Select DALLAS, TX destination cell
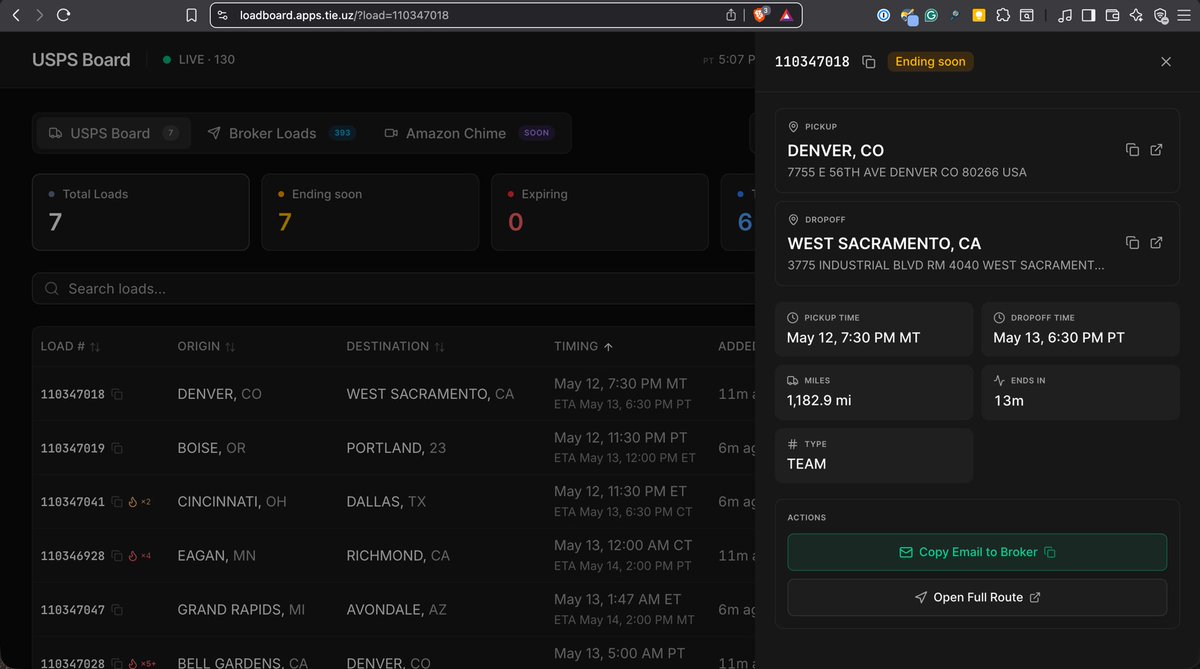 [386, 502]
